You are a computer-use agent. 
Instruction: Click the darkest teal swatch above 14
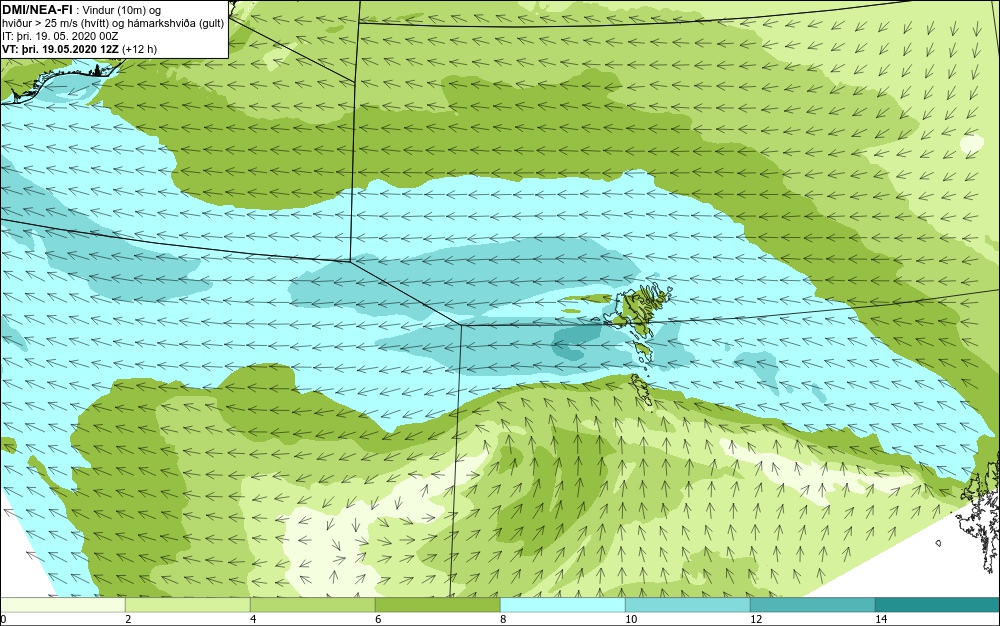pos(938,605)
